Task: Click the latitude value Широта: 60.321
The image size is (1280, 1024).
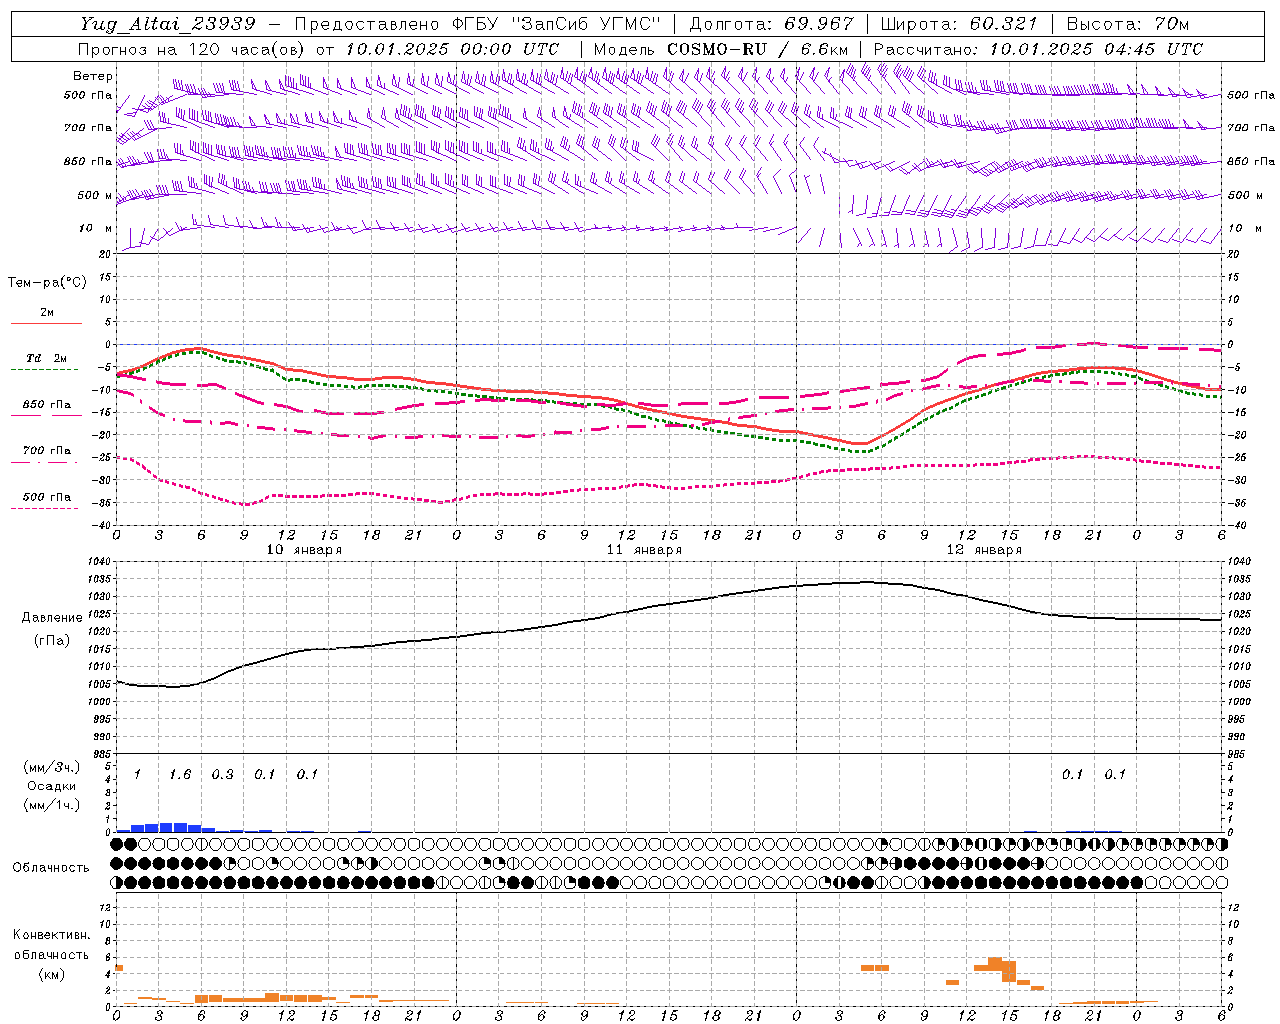Action: pyautogui.click(x=959, y=24)
